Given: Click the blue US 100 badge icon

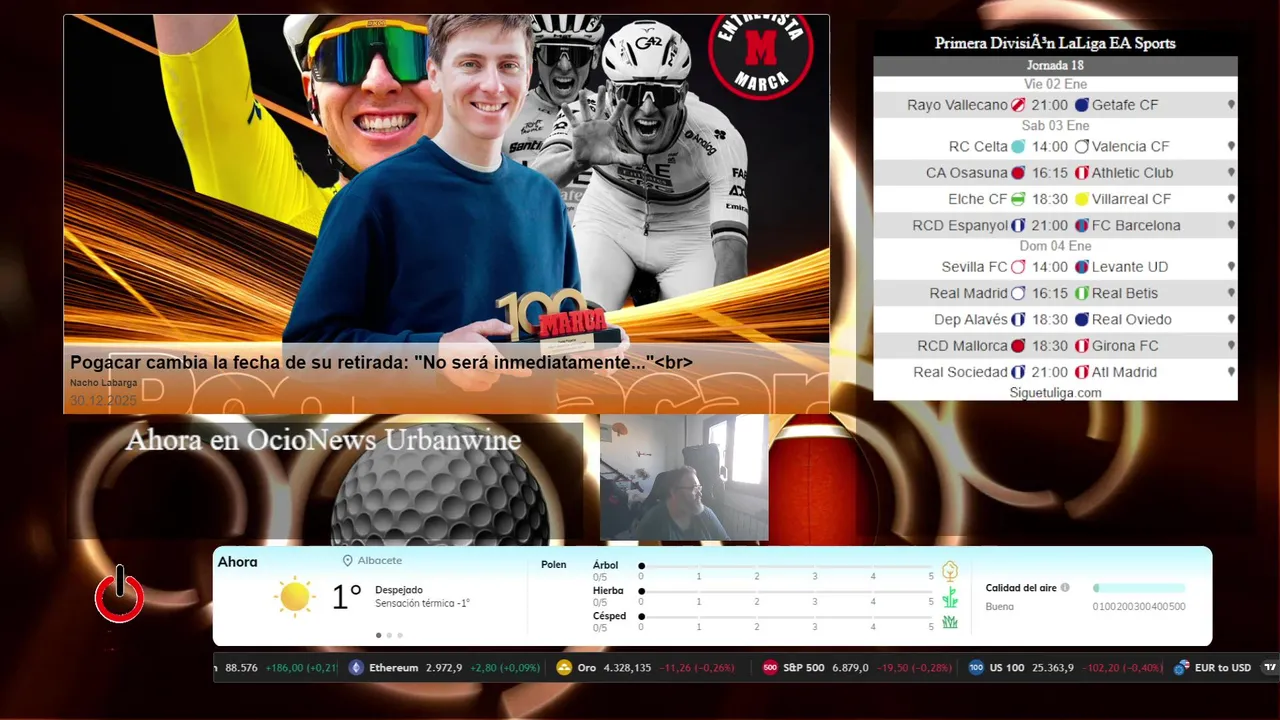Looking at the screenshot, I should 976,668.
